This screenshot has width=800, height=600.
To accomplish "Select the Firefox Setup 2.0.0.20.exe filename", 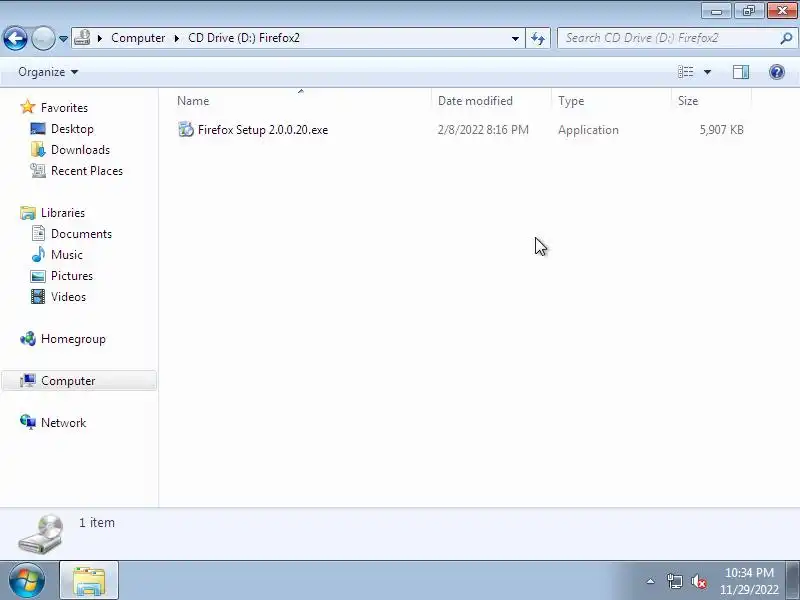I will (263, 130).
